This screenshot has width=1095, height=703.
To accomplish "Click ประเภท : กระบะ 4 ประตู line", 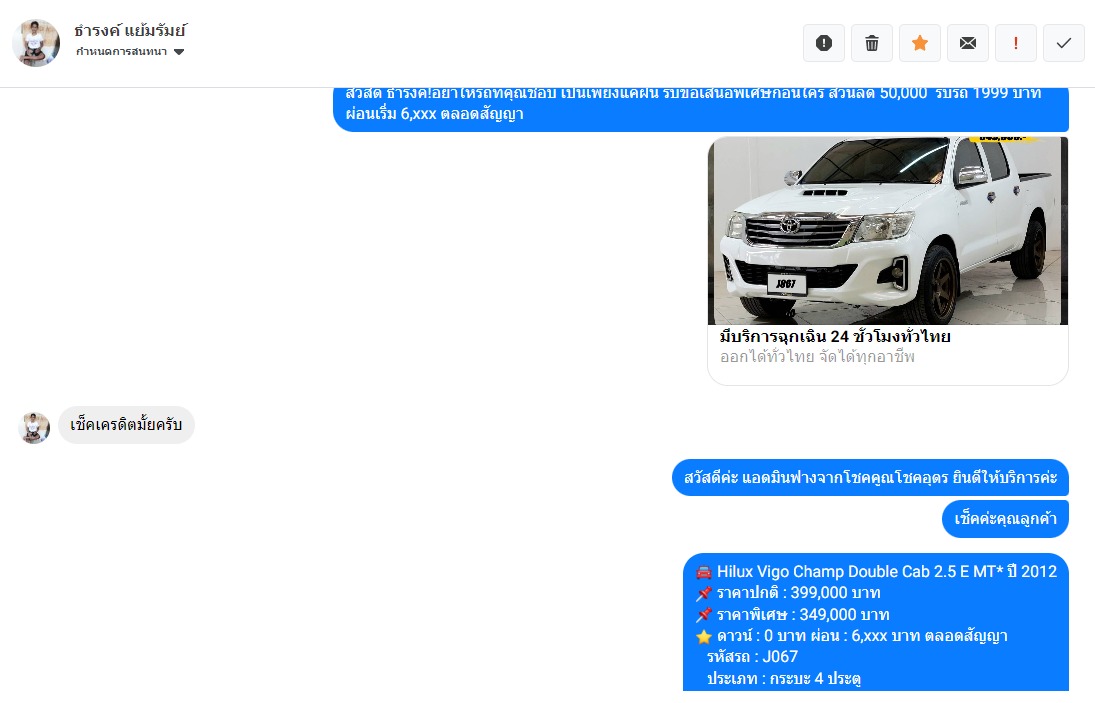I will click(784, 679).
